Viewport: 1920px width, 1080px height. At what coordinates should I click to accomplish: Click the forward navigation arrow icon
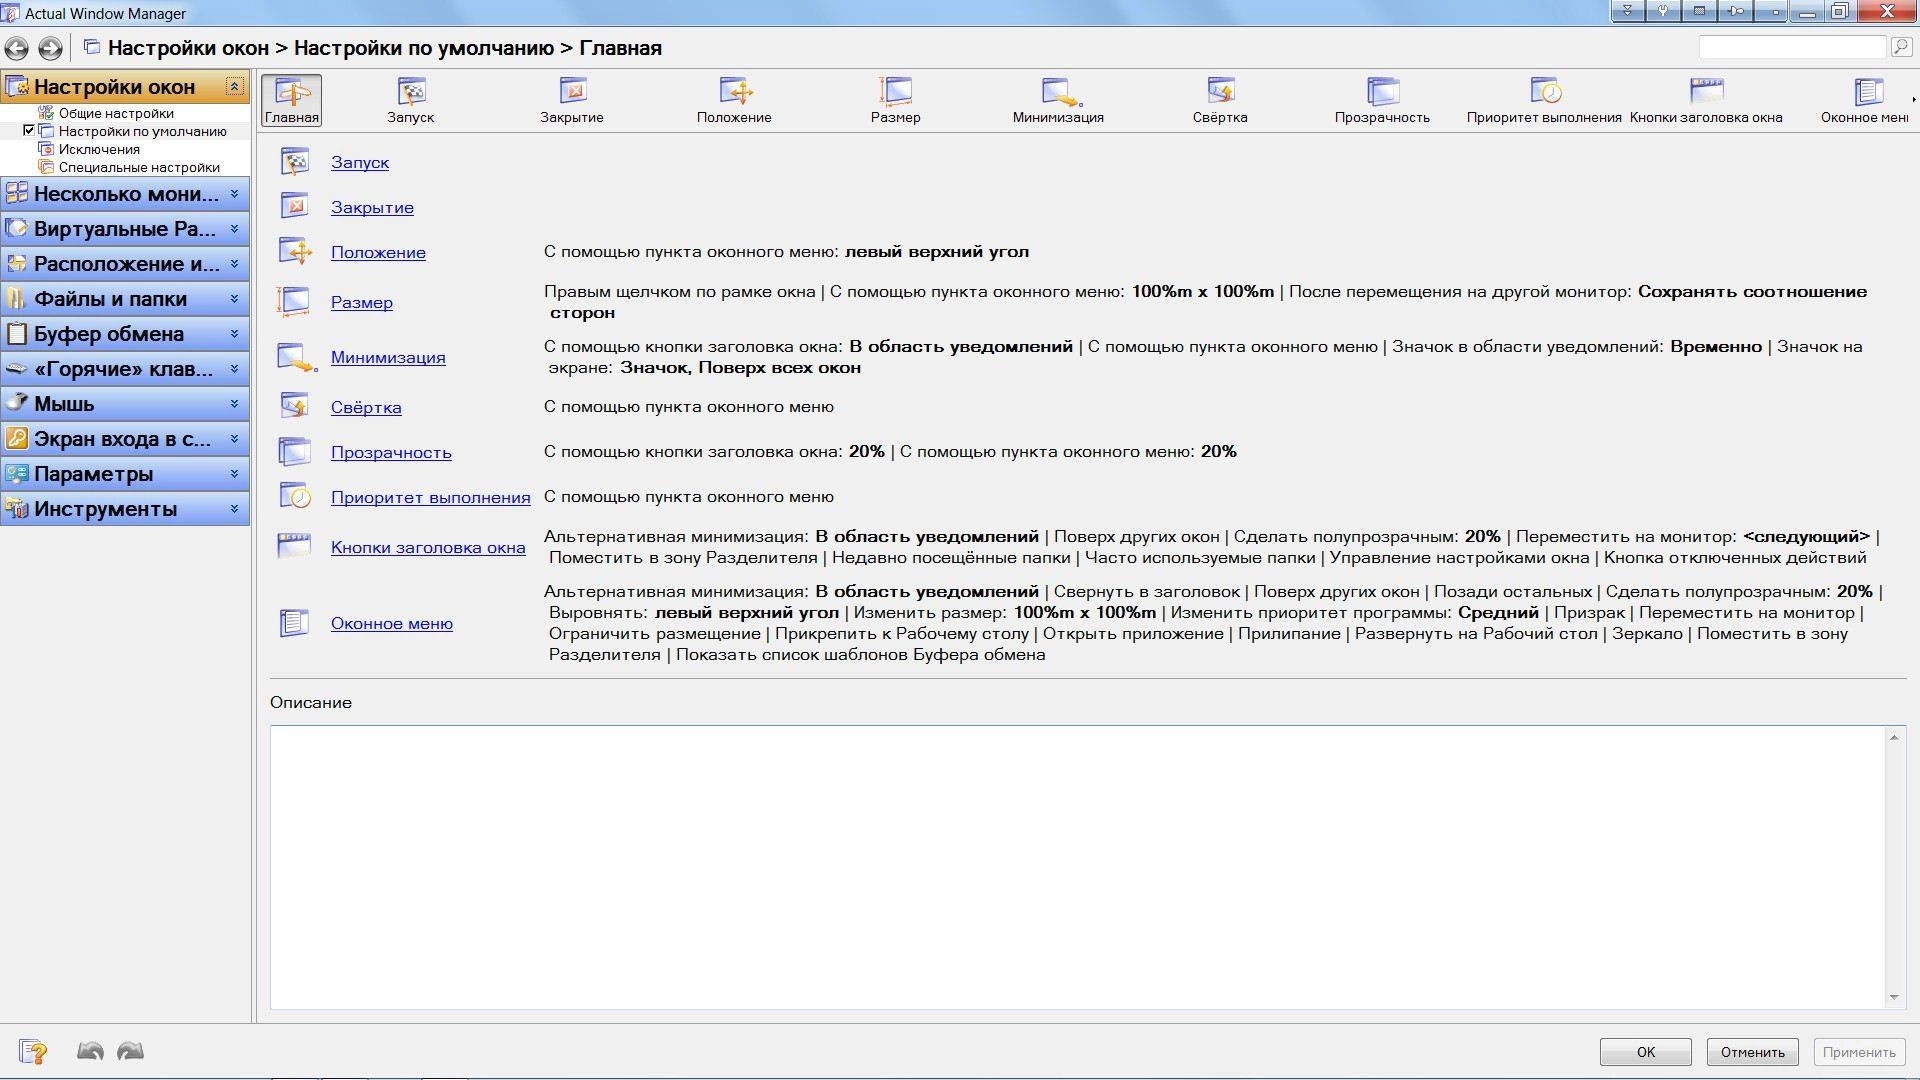pos(50,48)
